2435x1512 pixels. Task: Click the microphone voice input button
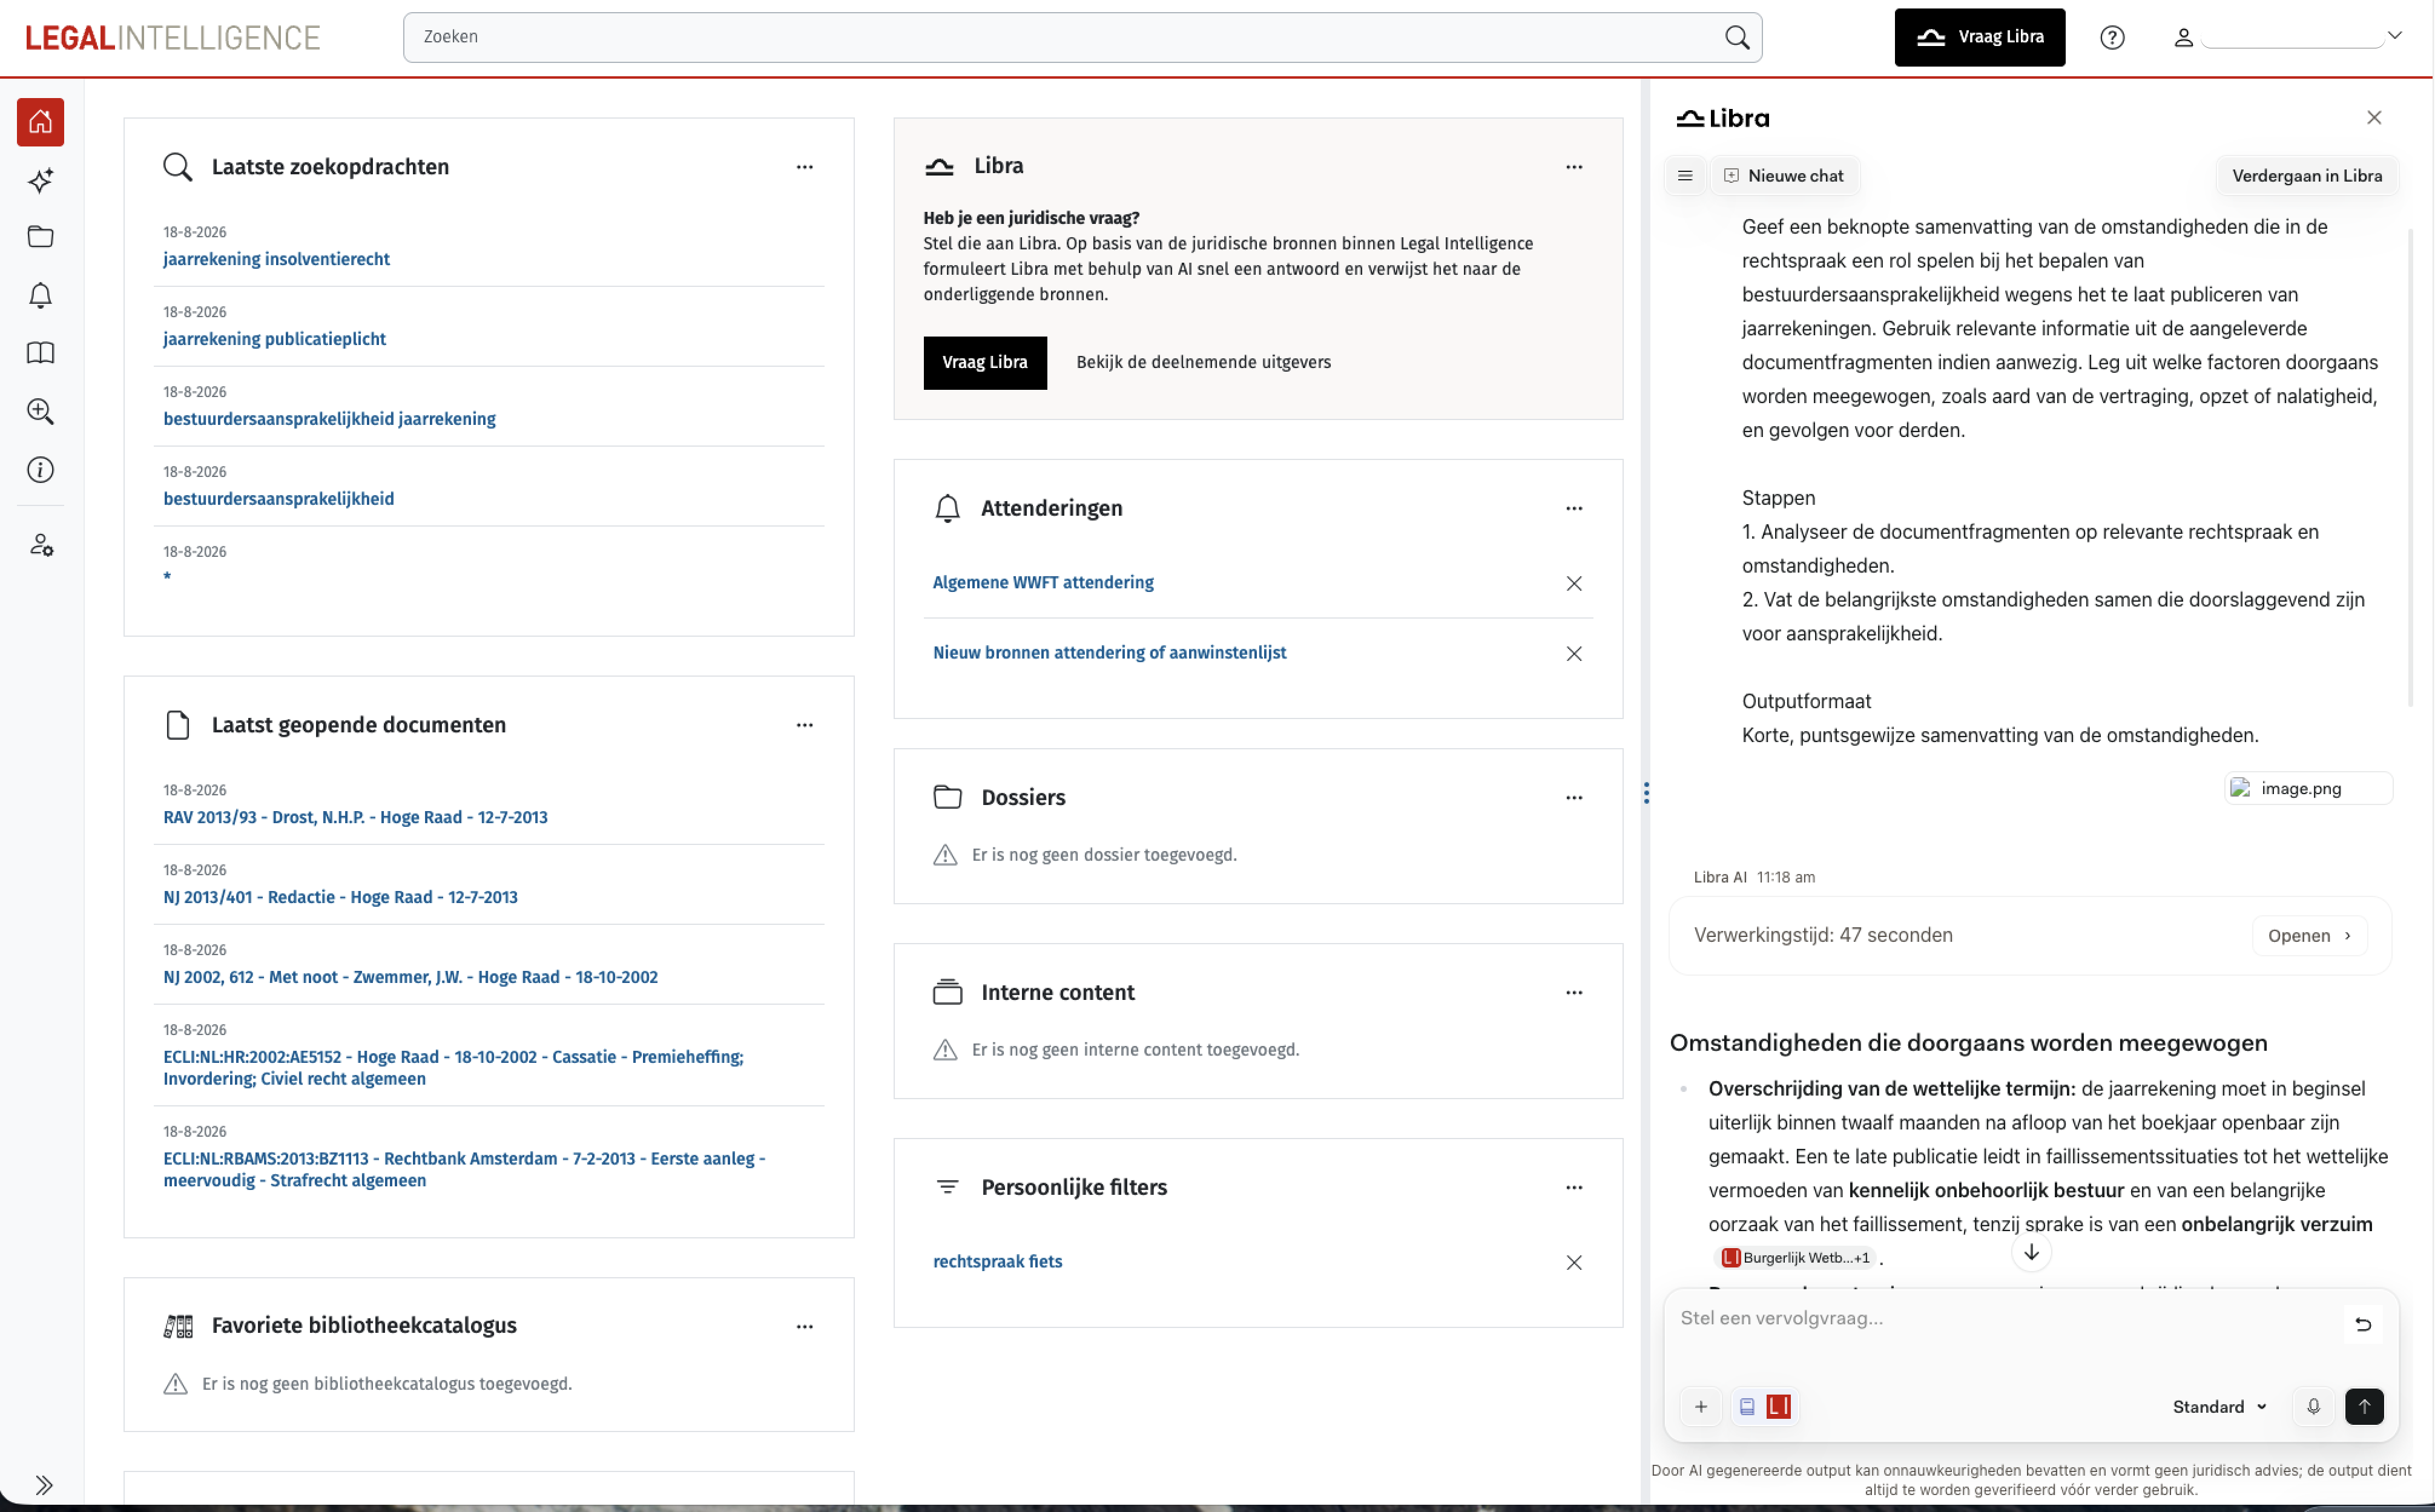click(2313, 1406)
